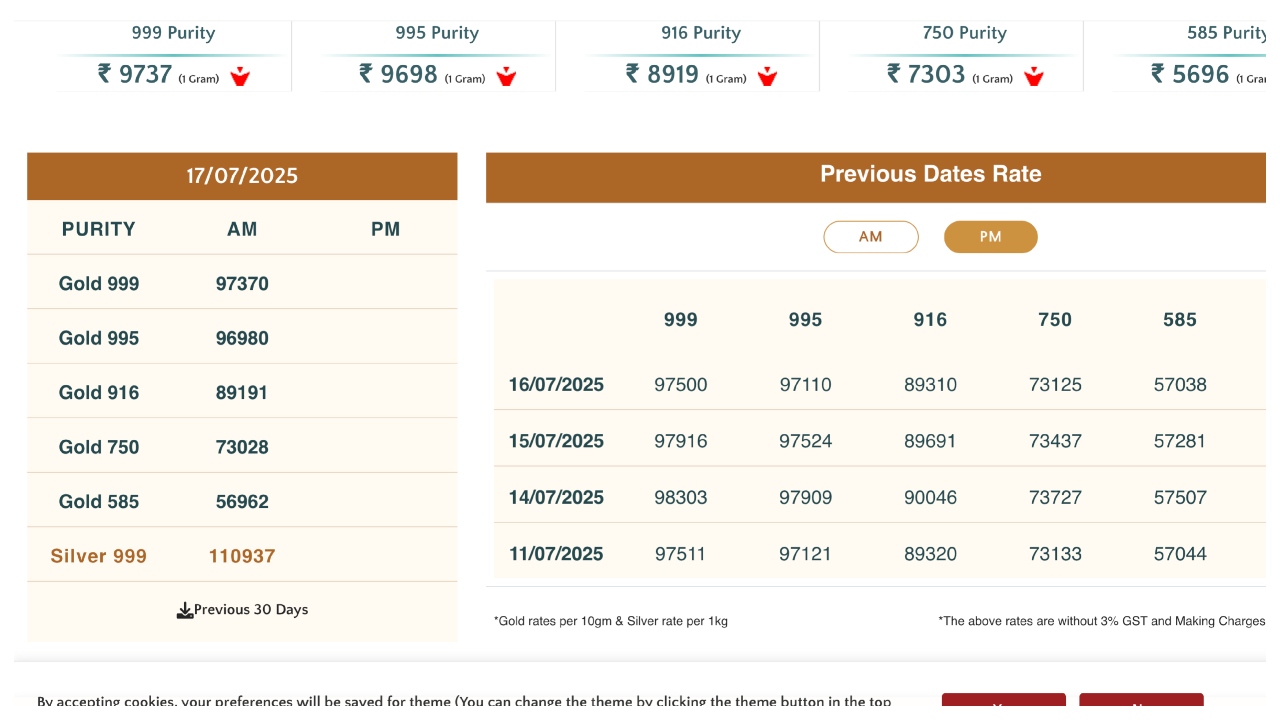Click the left cookie banner button
The image size is (1280, 720).
(1003, 704)
